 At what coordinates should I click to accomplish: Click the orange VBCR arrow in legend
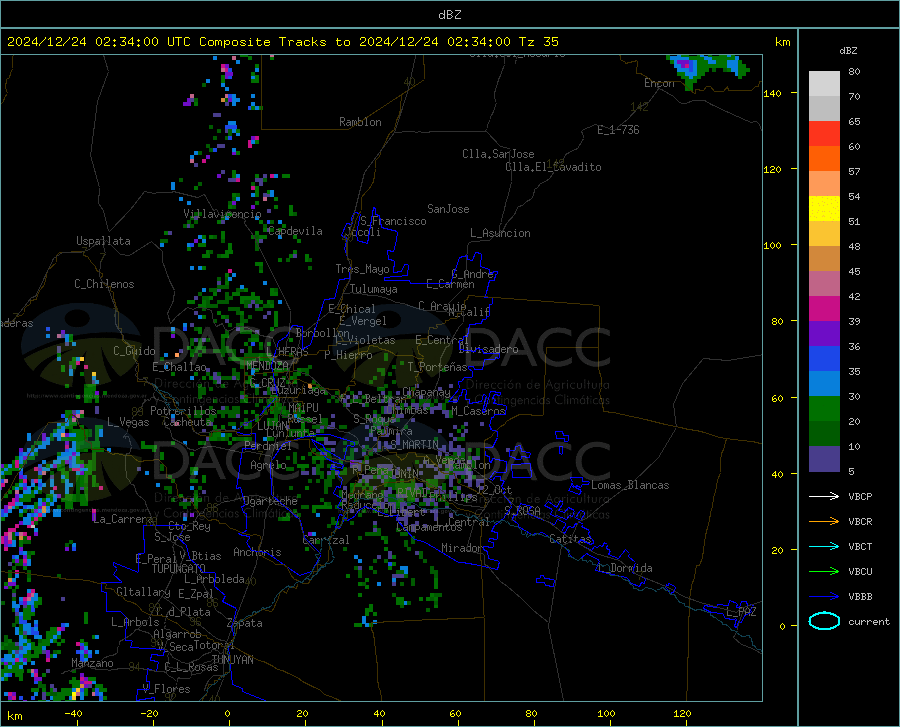[824, 521]
